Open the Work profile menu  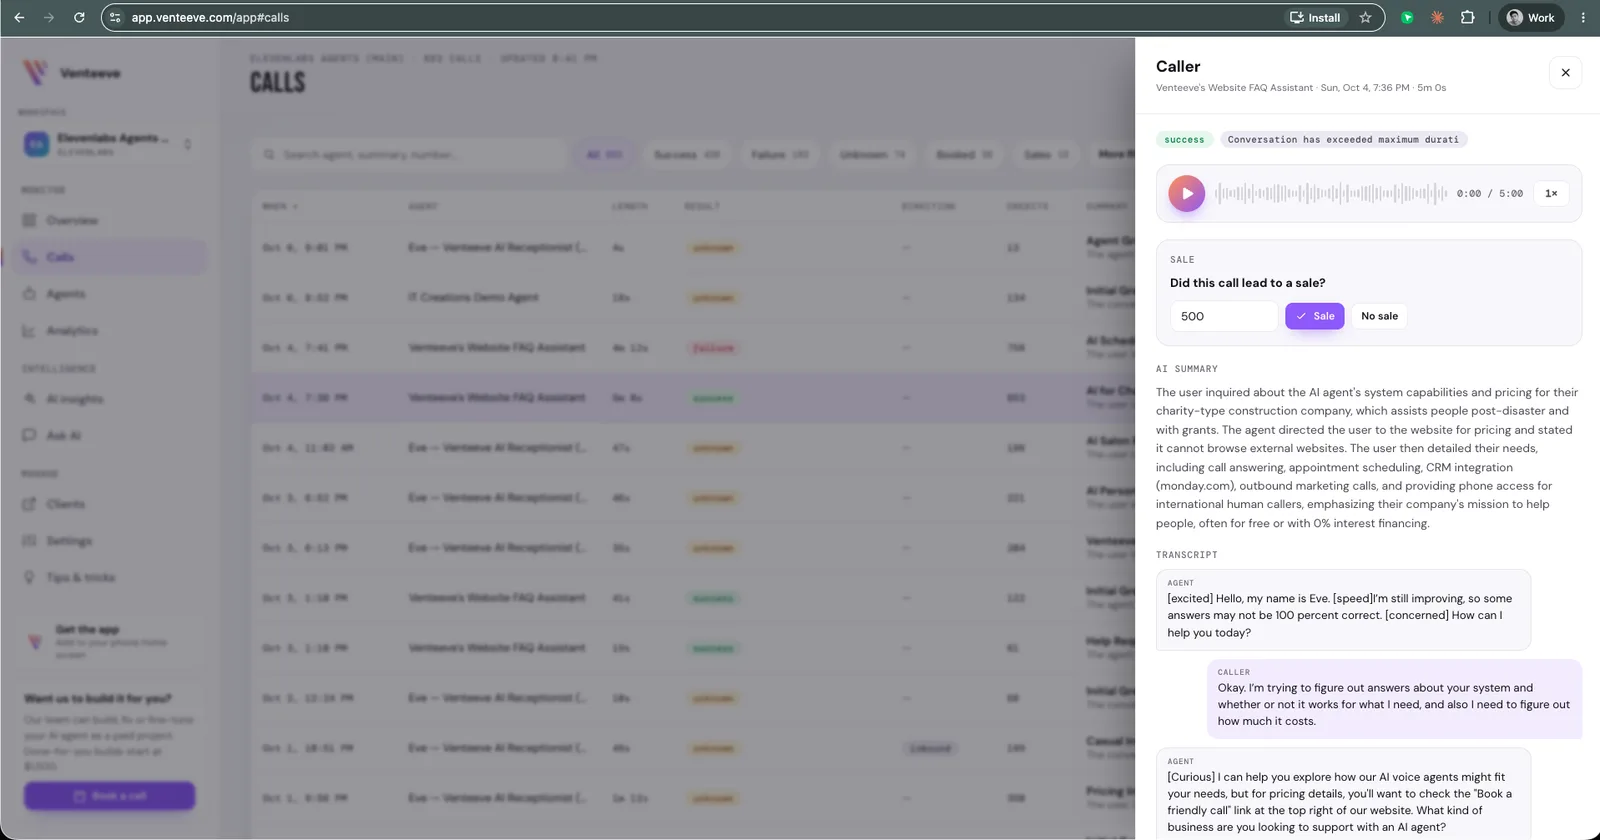coord(1530,17)
